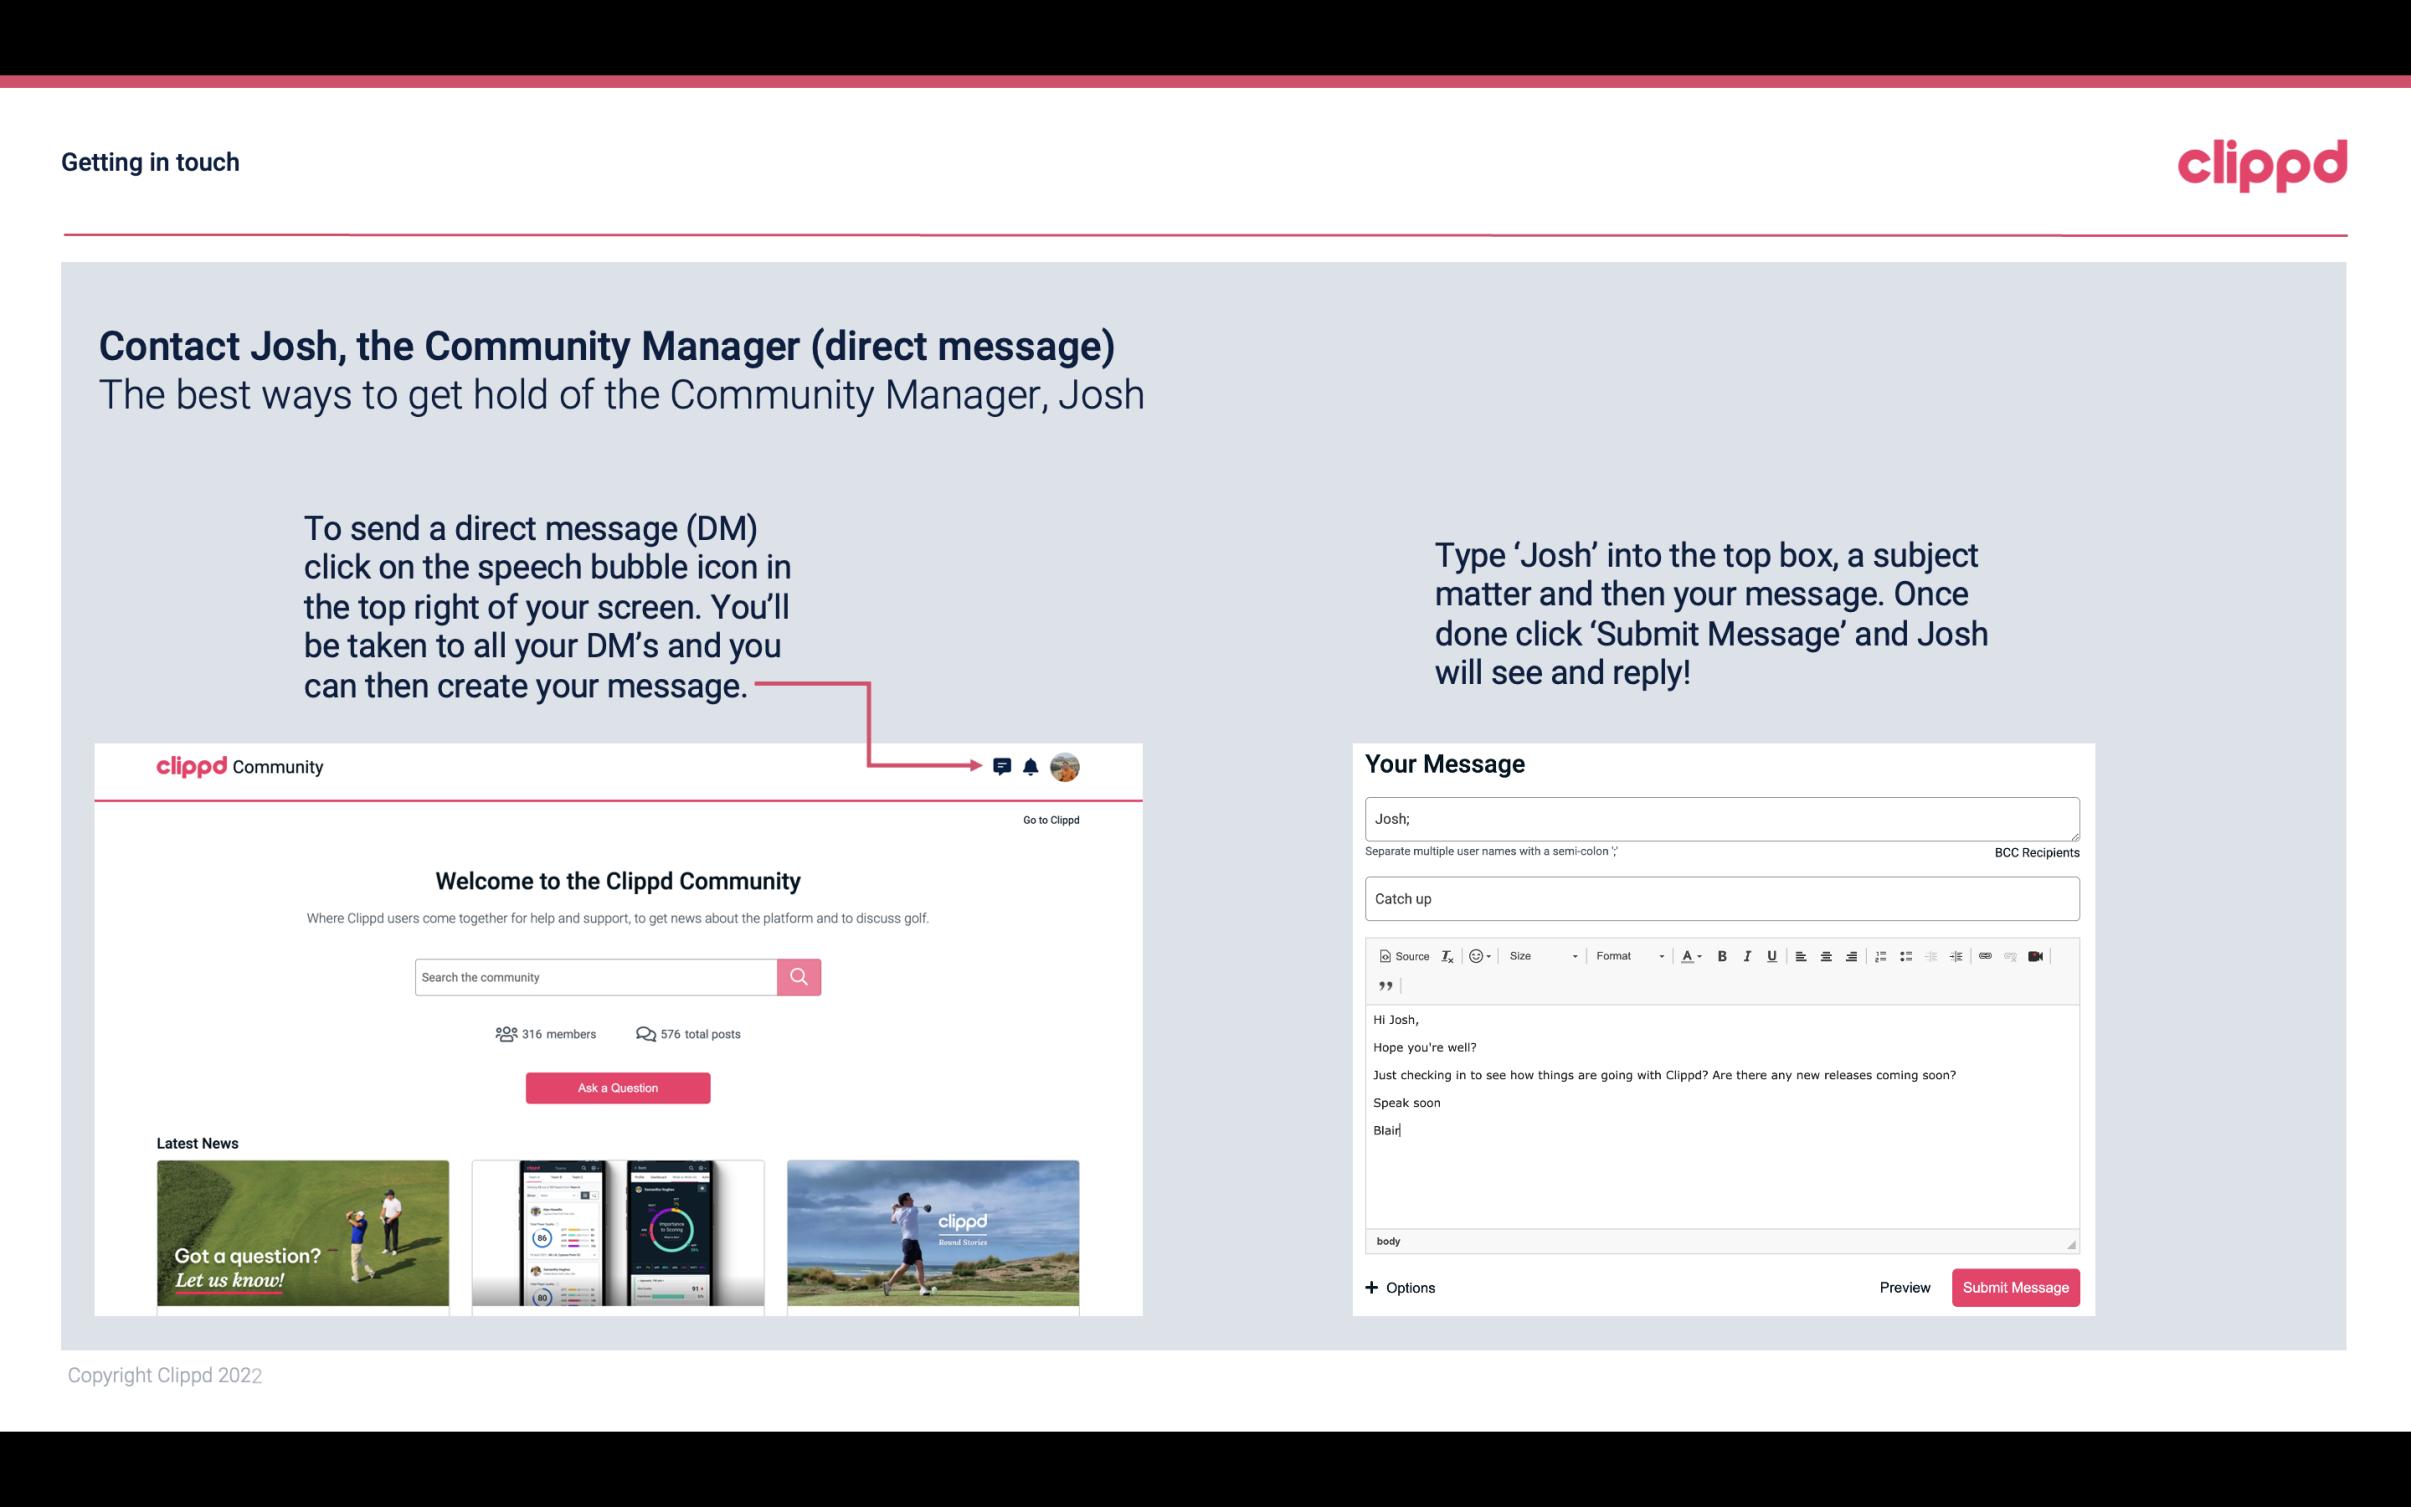Click the Ask a Question button
Image resolution: width=2411 pixels, height=1507 pixels.
(x=618, y=1087)
